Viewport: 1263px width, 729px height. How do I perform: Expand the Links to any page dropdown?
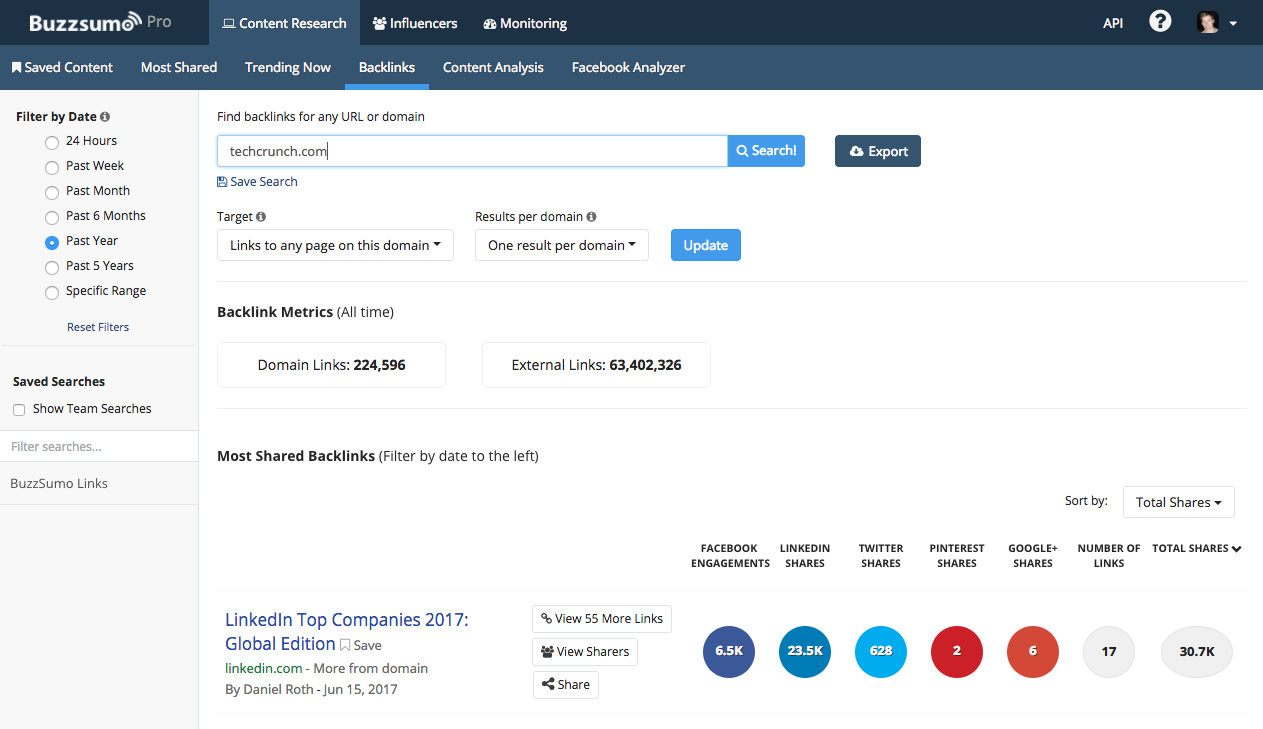point(335,245)
